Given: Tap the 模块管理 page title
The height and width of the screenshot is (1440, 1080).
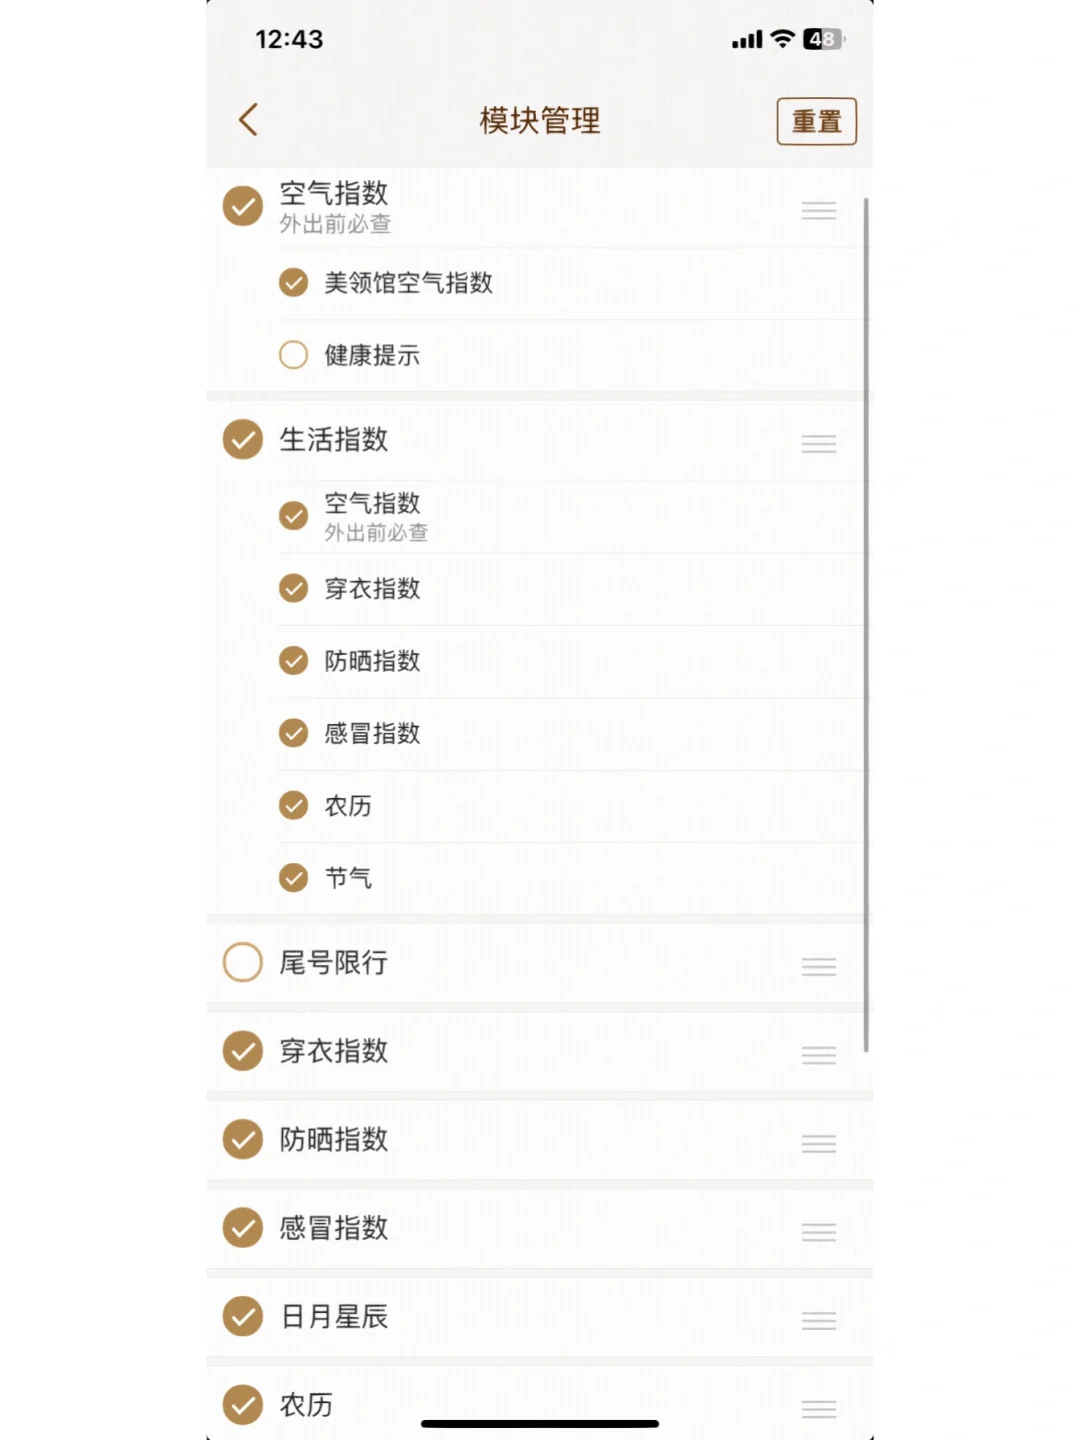Looking at the screenshot, I should tap(540, 121).
